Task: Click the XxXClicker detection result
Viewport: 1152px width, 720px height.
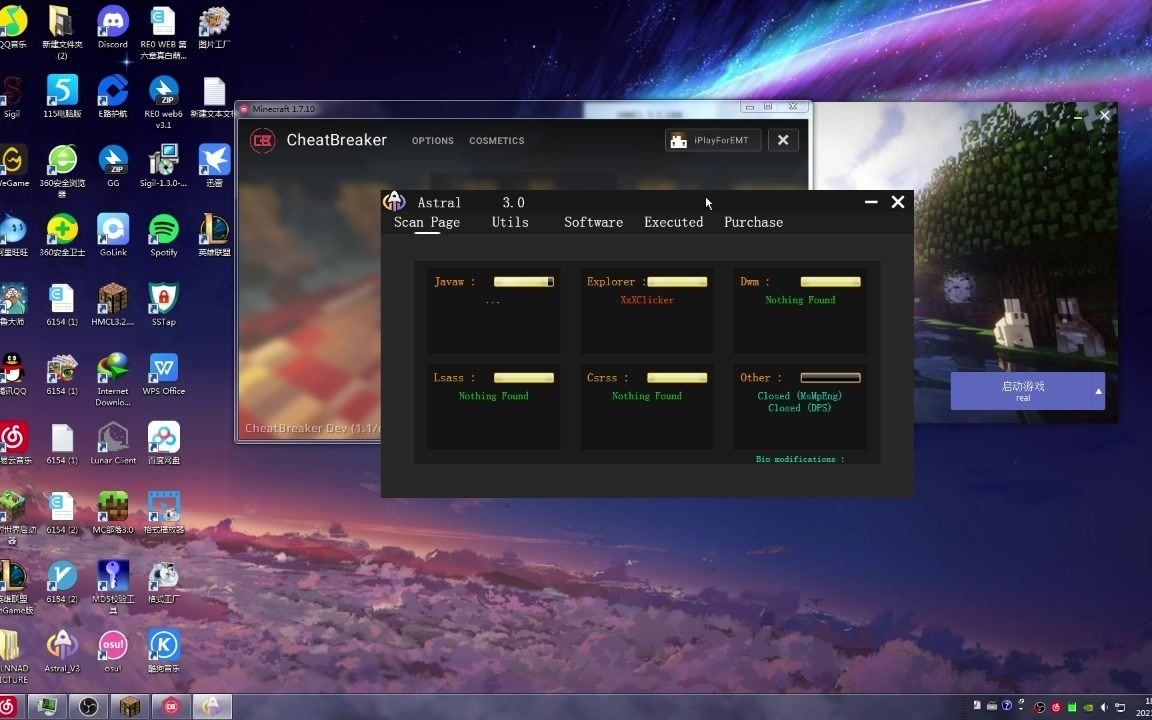Action: (x=647, y=300)
